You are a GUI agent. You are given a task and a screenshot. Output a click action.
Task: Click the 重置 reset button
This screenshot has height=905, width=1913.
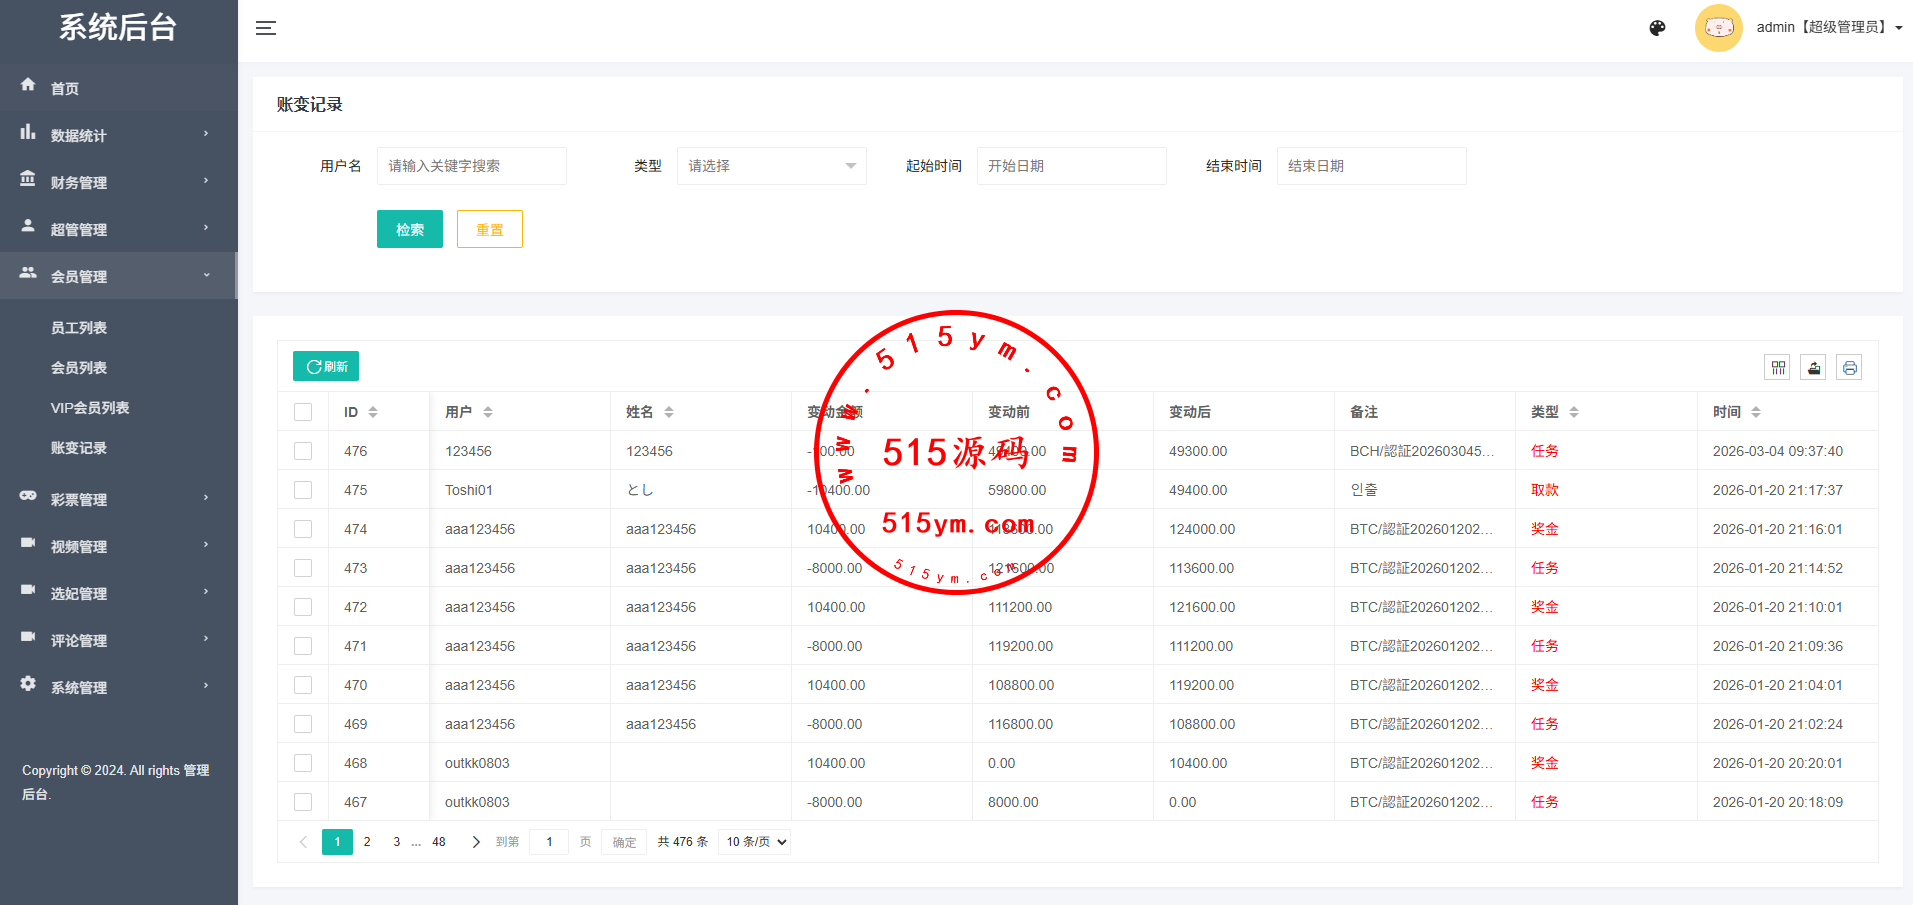pyautogui.click(x=489, y=229)
